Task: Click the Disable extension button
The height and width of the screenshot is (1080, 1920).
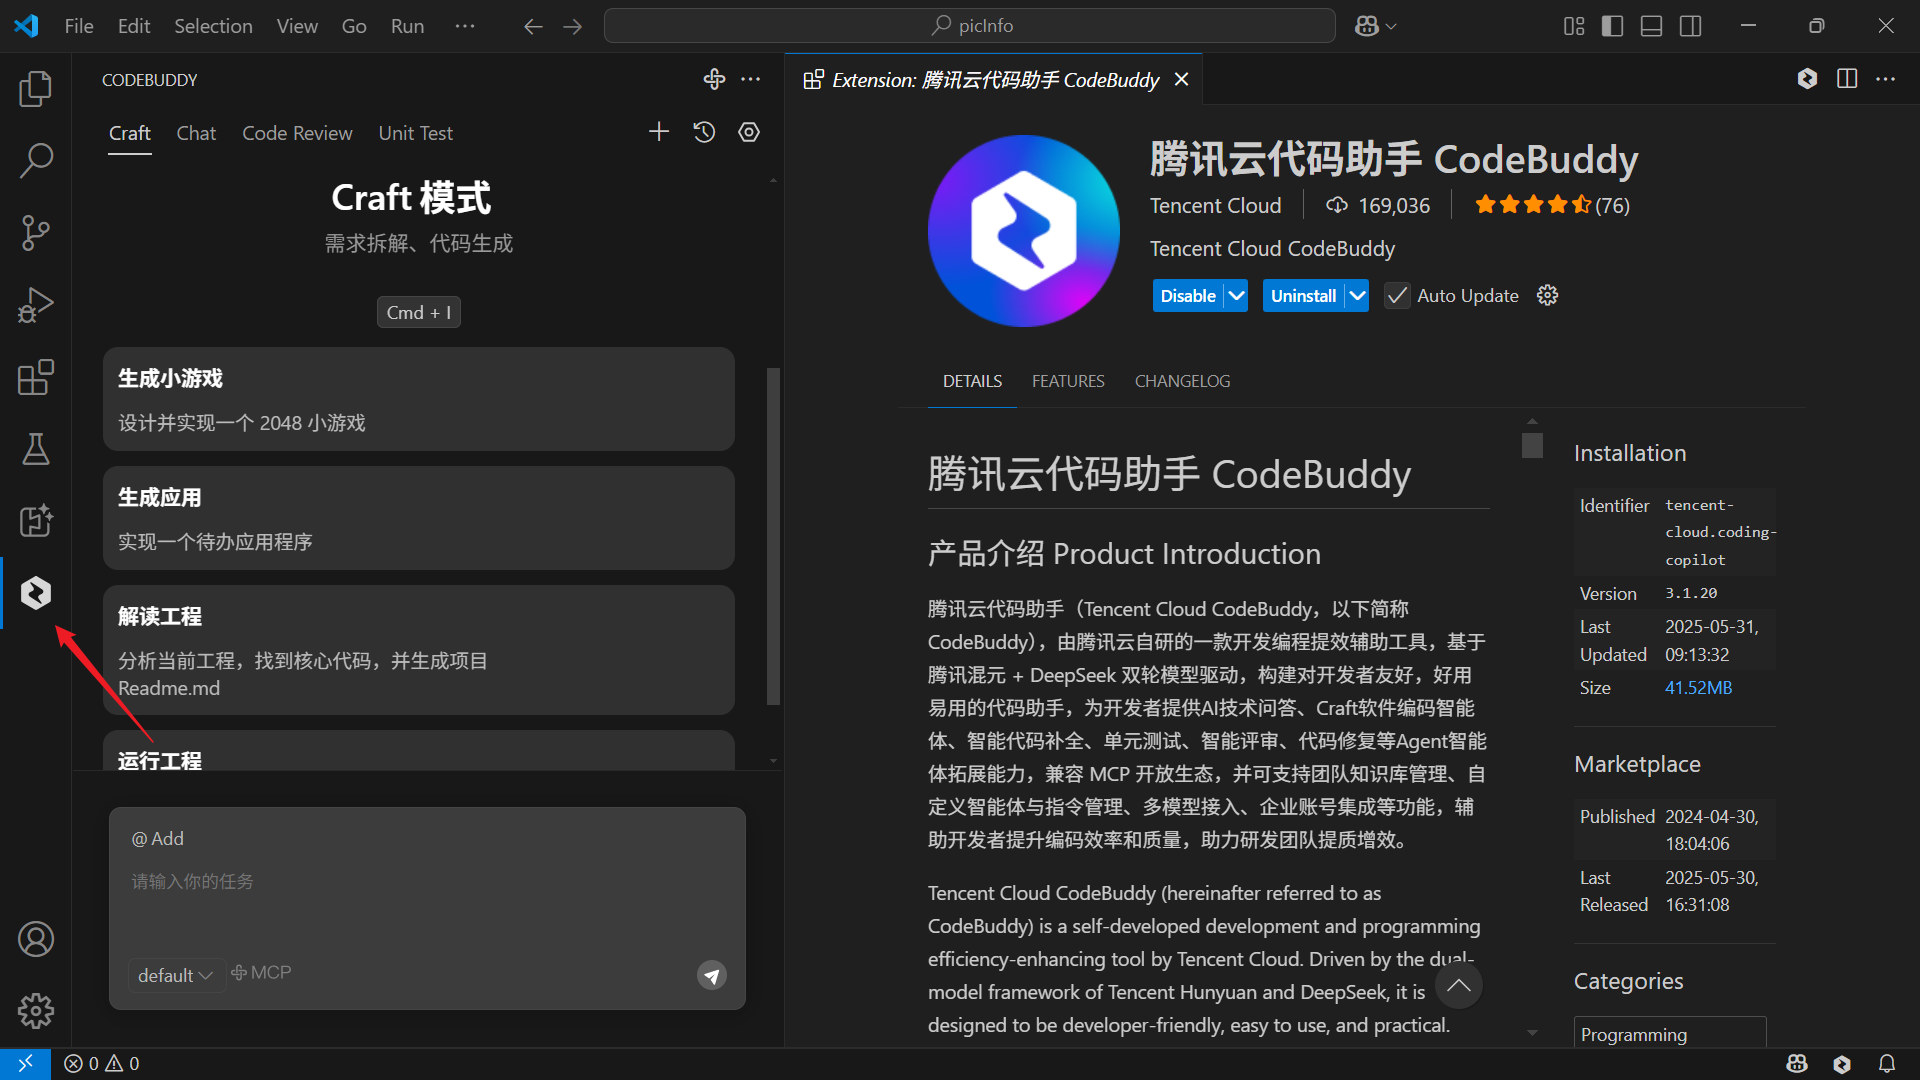Action: (x=1188, y=296)
